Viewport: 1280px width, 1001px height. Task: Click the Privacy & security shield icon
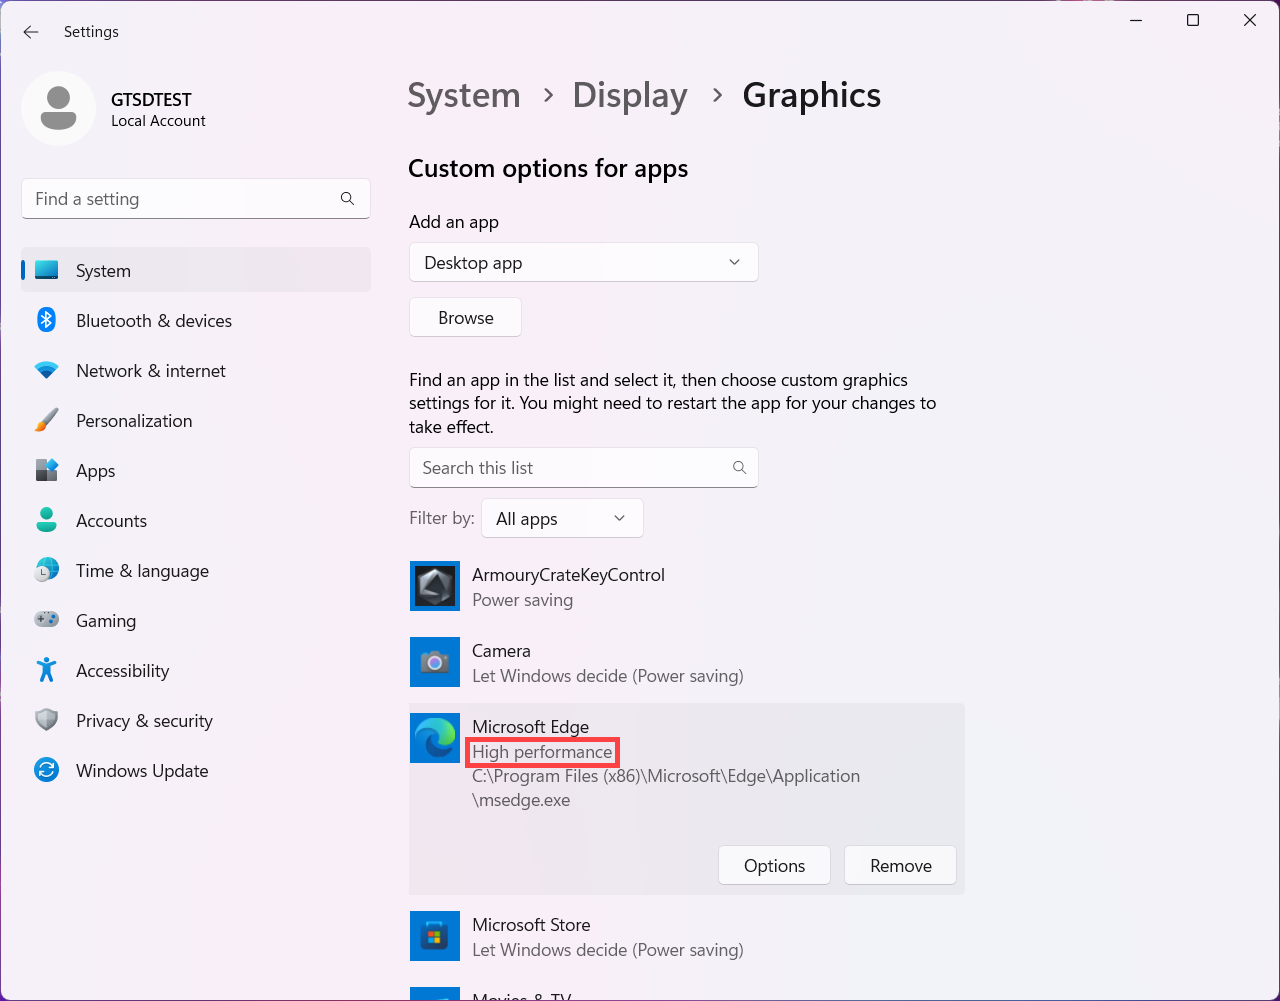pyautogui.click(x=46, y=720)
